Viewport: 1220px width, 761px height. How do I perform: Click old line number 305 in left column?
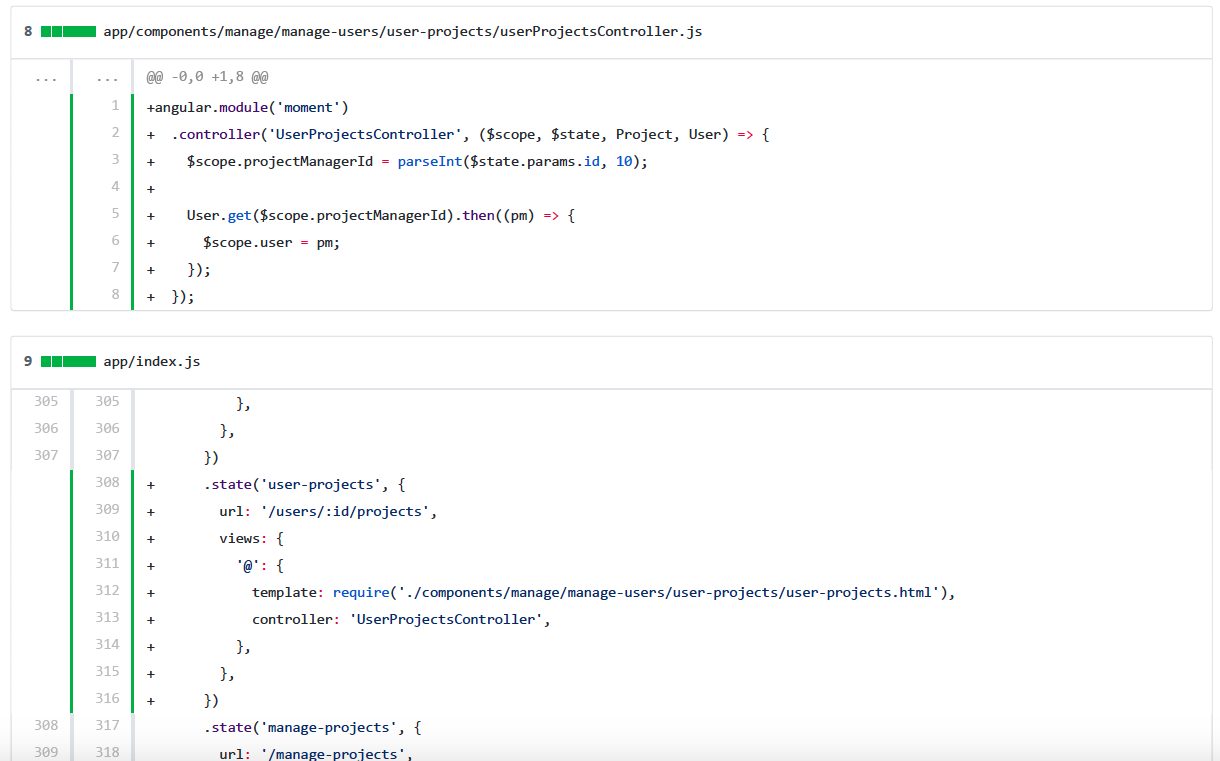pos(46,402)
